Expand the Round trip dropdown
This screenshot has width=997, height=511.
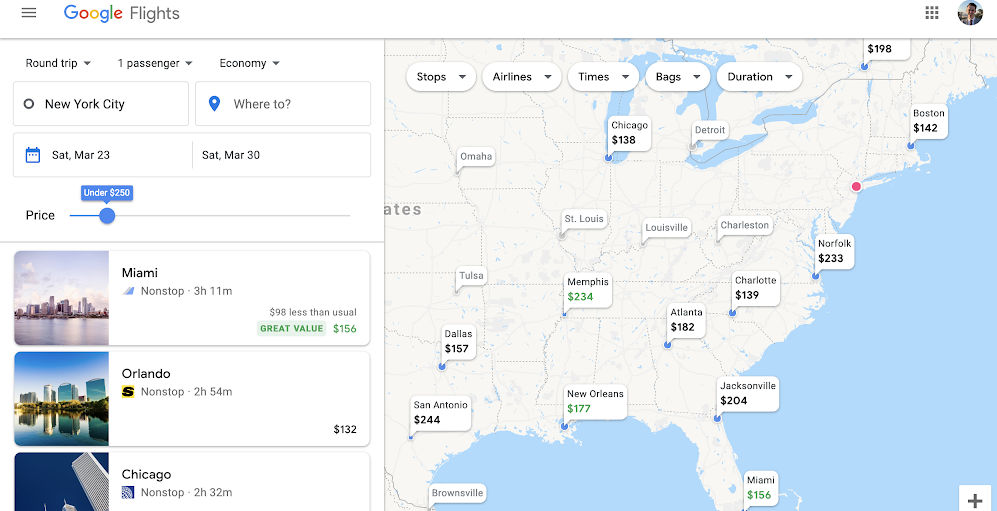(58, 63)
